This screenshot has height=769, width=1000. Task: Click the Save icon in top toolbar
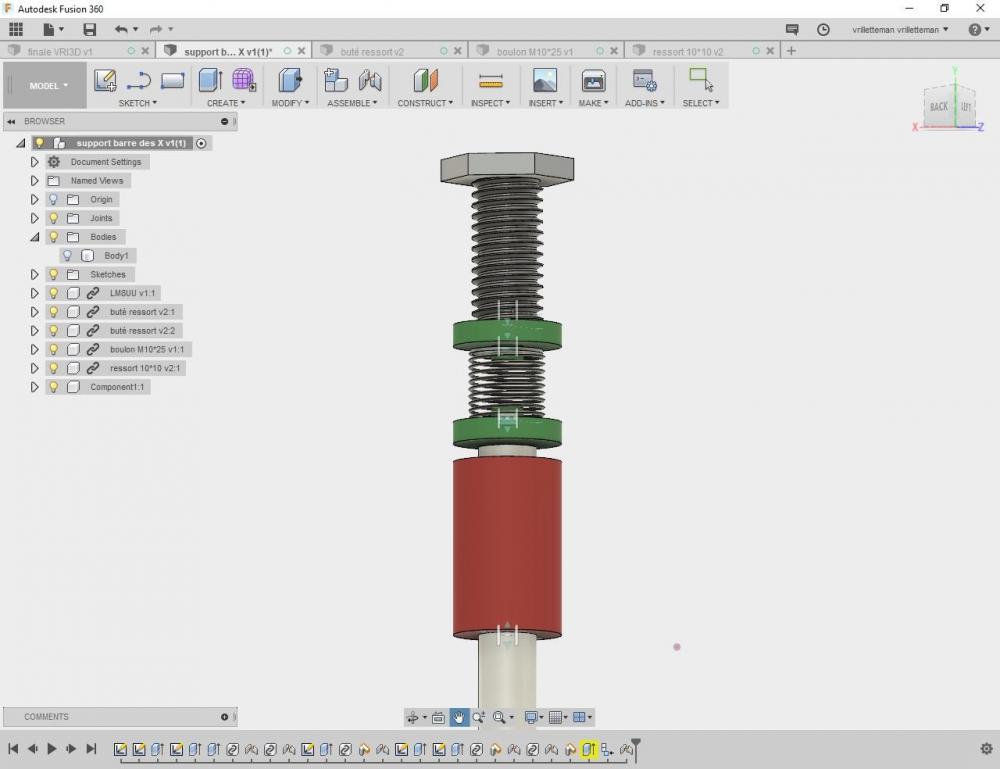(90, 29)
